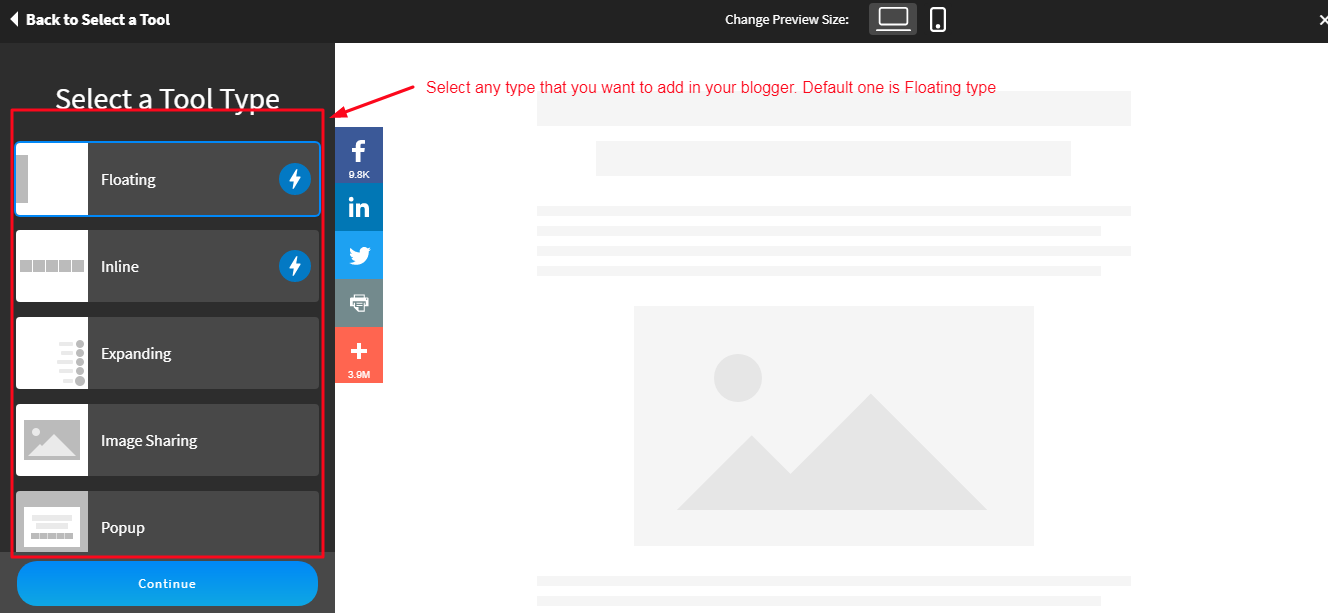Click the Floating type thumbnail
This screenshot has height=613, width=1328.
[x=52, y=179]
